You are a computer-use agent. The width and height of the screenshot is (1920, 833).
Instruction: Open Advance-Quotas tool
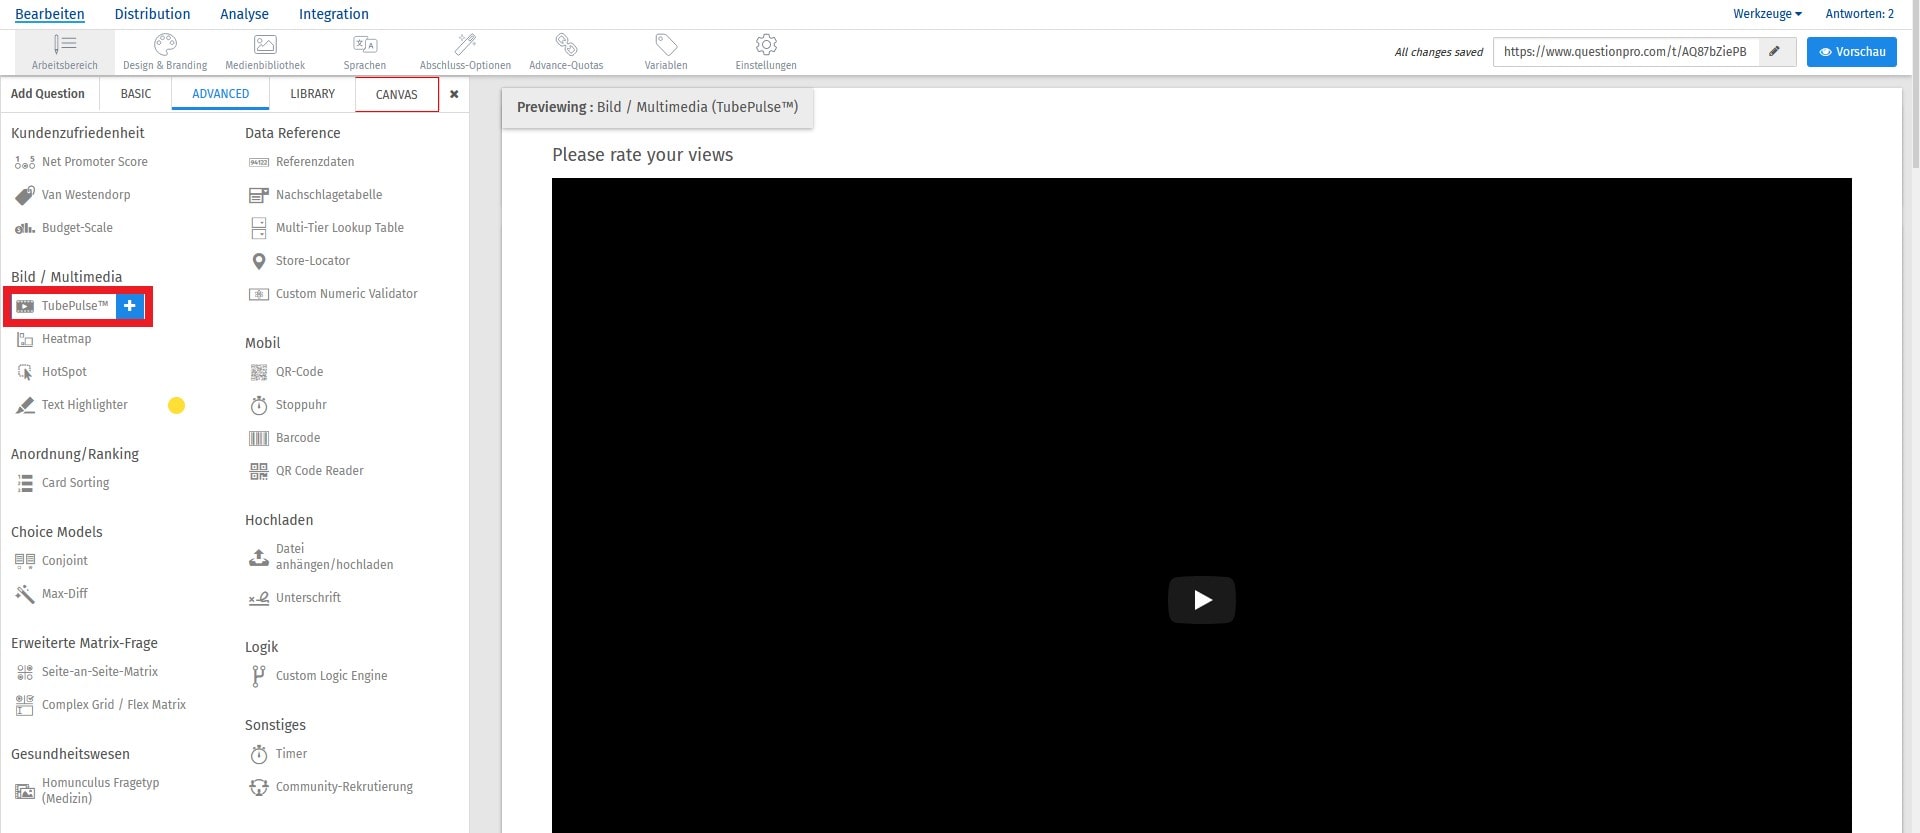[x=566, y=52]
